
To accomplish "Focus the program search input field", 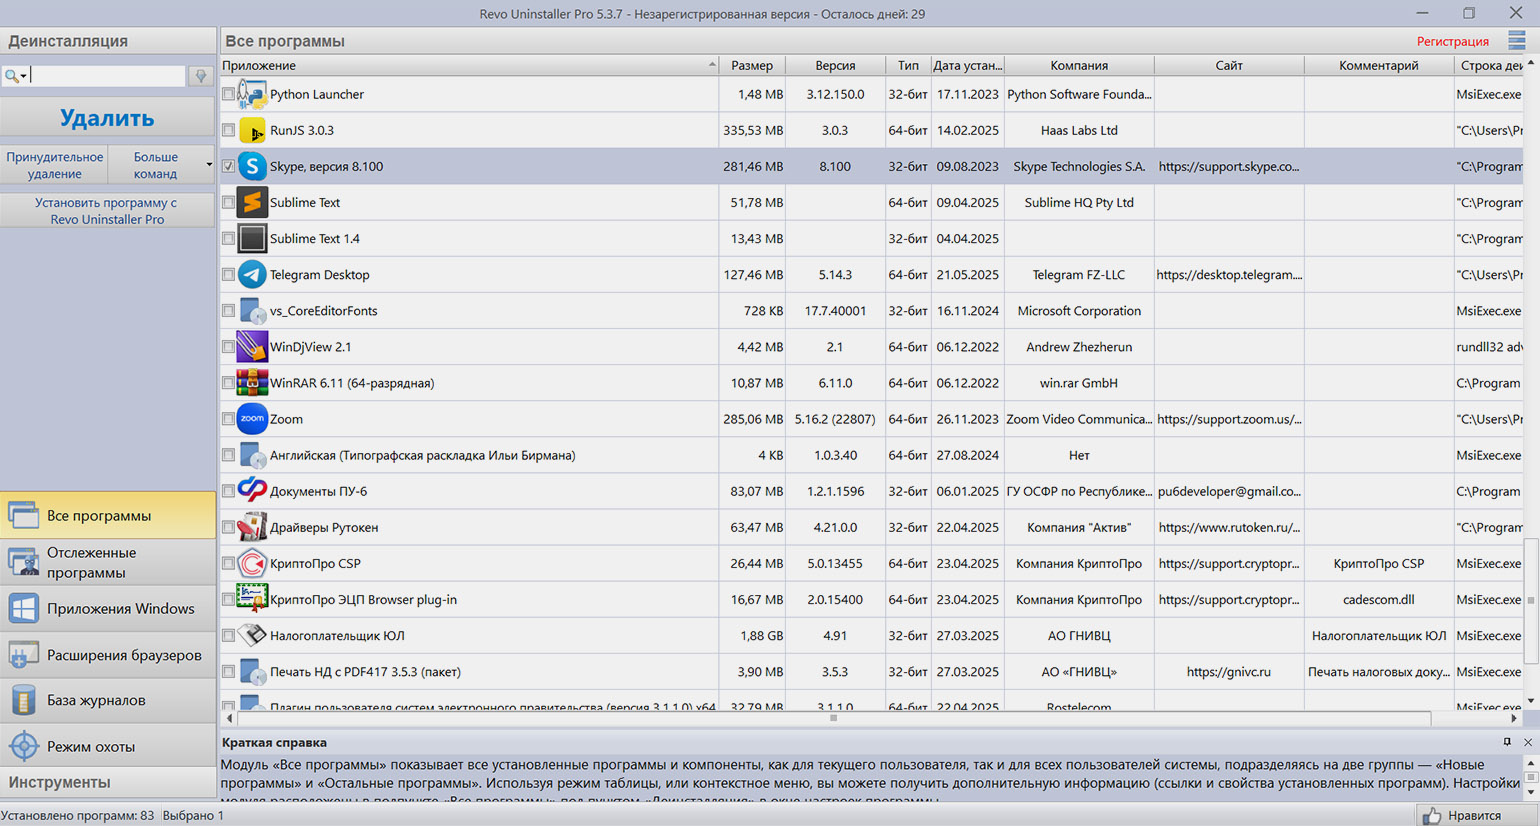I will tap(107, 76).
